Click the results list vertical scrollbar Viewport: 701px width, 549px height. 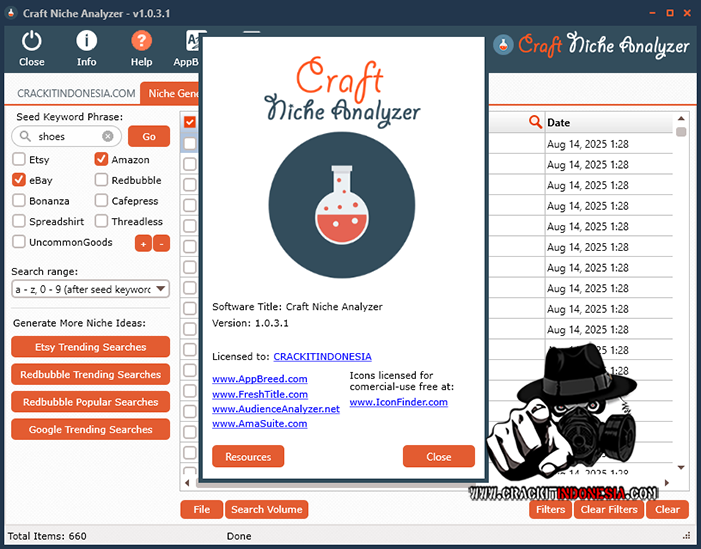(681, 300)
